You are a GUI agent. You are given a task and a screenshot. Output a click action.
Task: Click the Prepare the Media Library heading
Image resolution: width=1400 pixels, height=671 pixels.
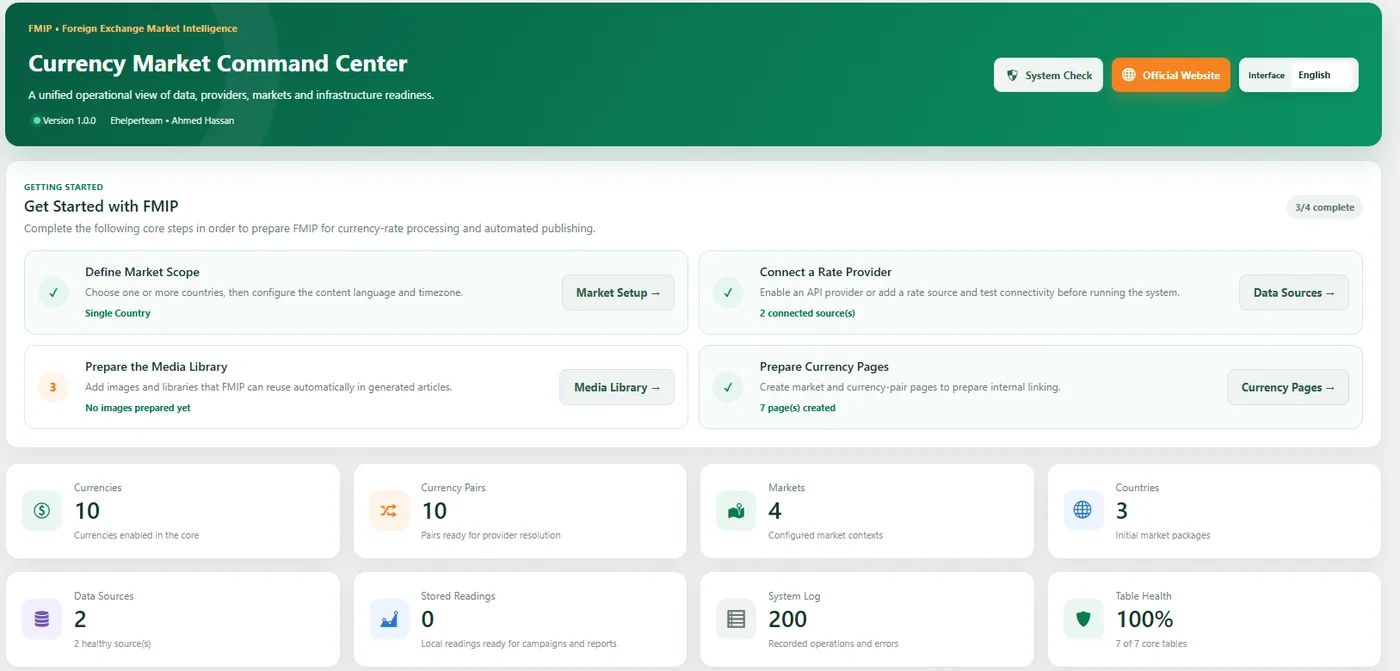pos(156,367)
